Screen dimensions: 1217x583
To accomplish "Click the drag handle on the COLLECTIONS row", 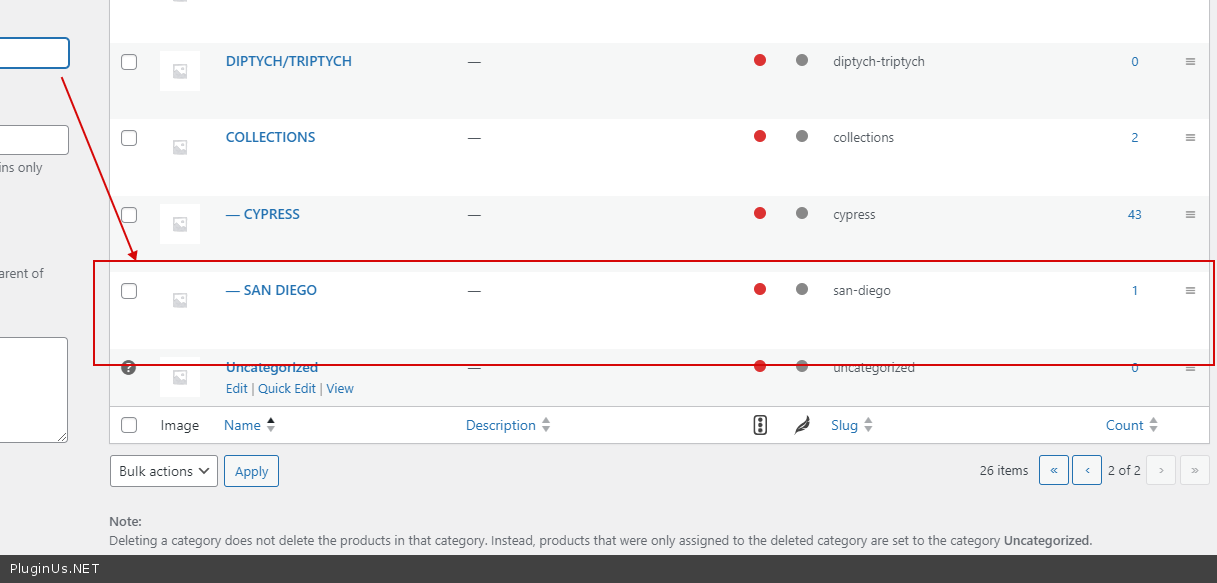I will (x=1190, y=138).
